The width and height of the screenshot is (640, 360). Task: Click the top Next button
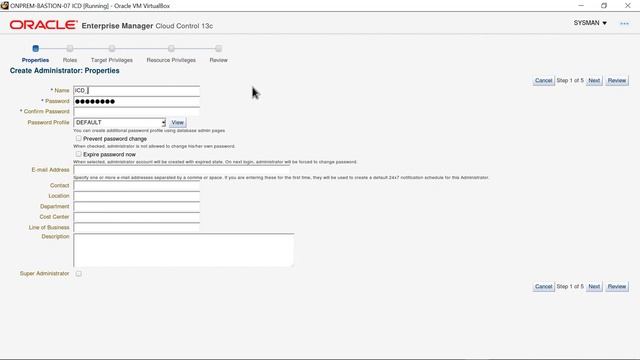point(594,80)
